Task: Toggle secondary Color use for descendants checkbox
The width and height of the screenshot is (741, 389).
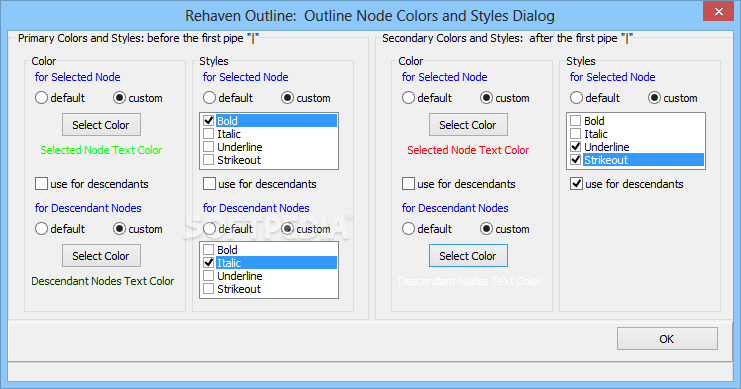Action: point(408,184)
